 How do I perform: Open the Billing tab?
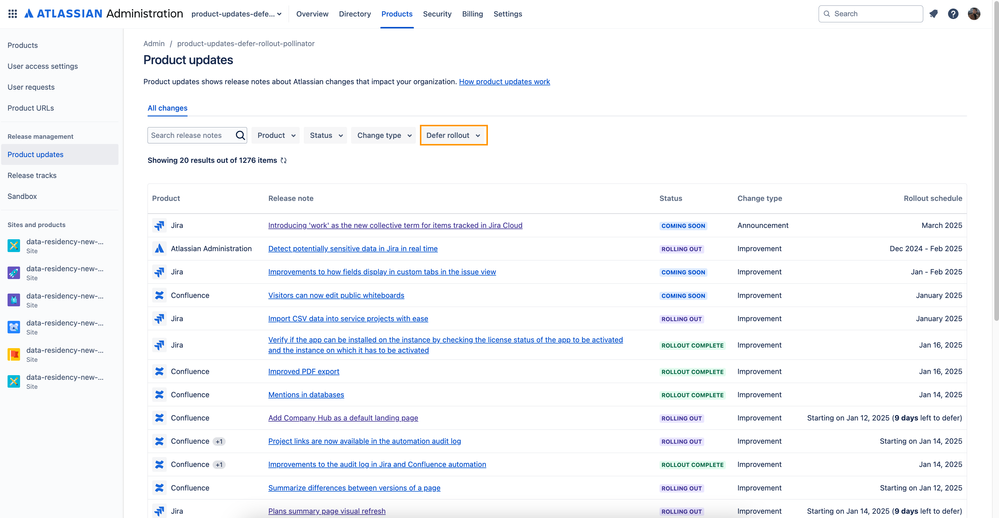(x=472, y=13)
